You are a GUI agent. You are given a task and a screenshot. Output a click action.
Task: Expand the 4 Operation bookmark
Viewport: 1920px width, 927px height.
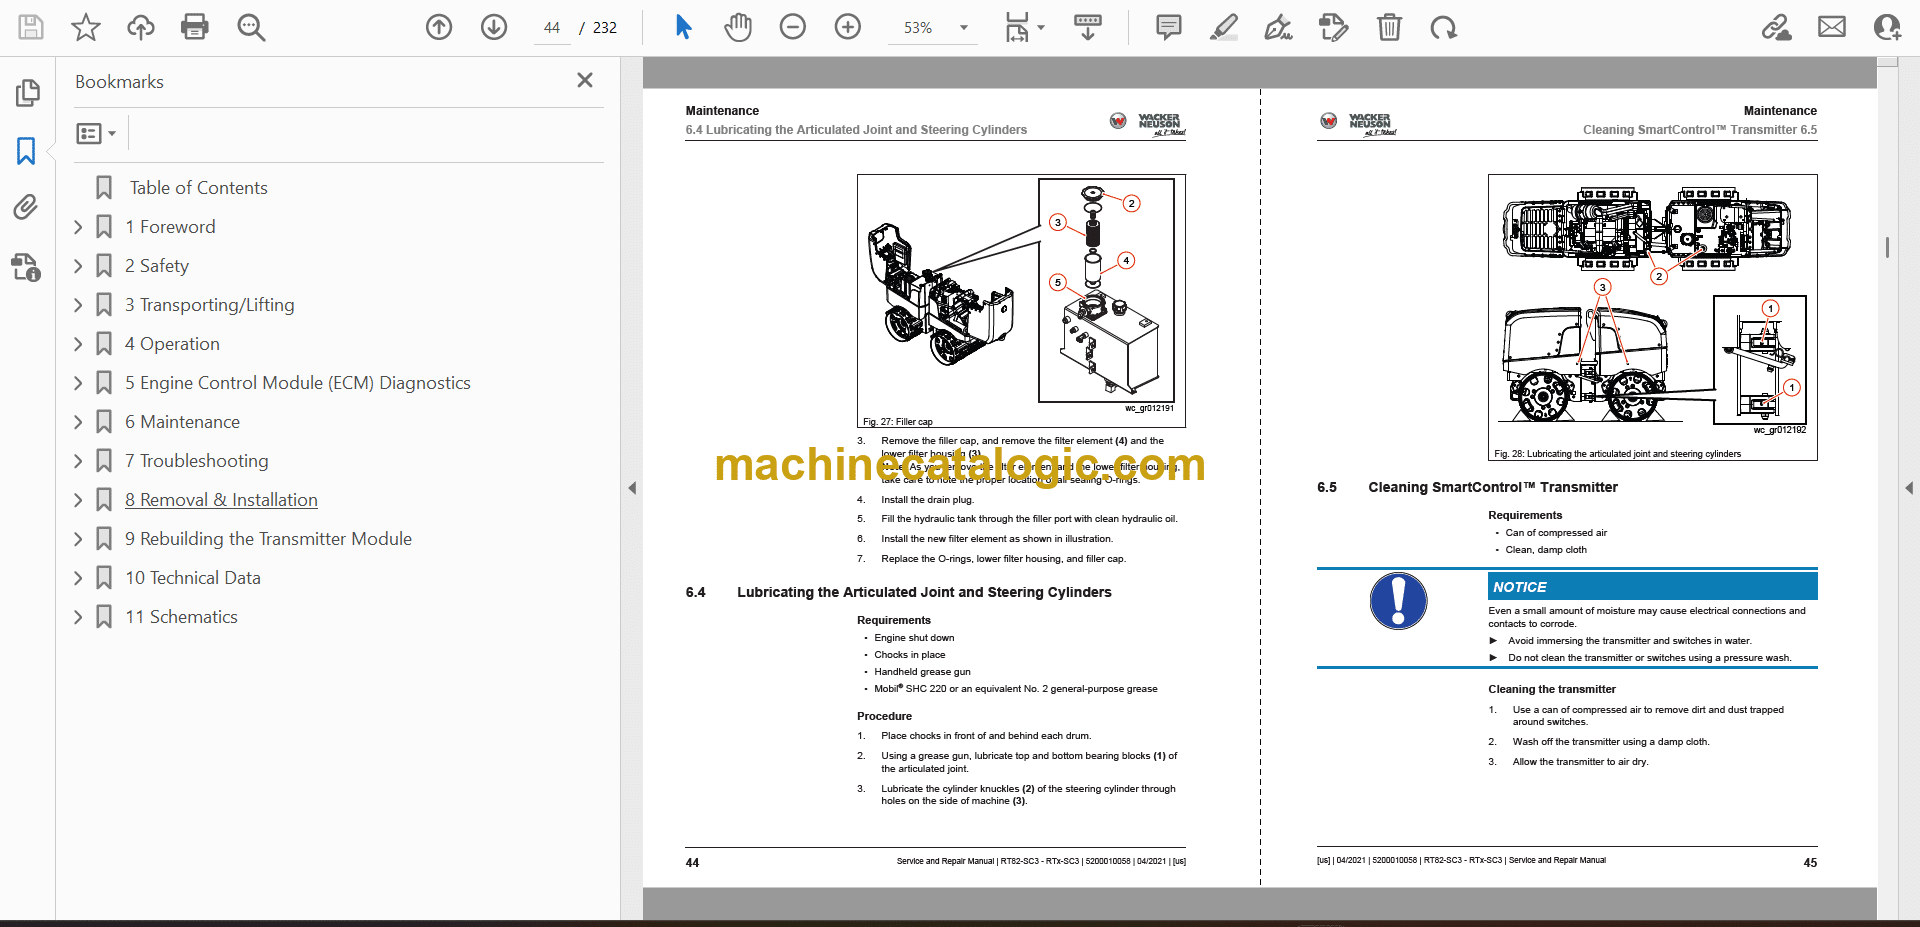pos(78,344)
